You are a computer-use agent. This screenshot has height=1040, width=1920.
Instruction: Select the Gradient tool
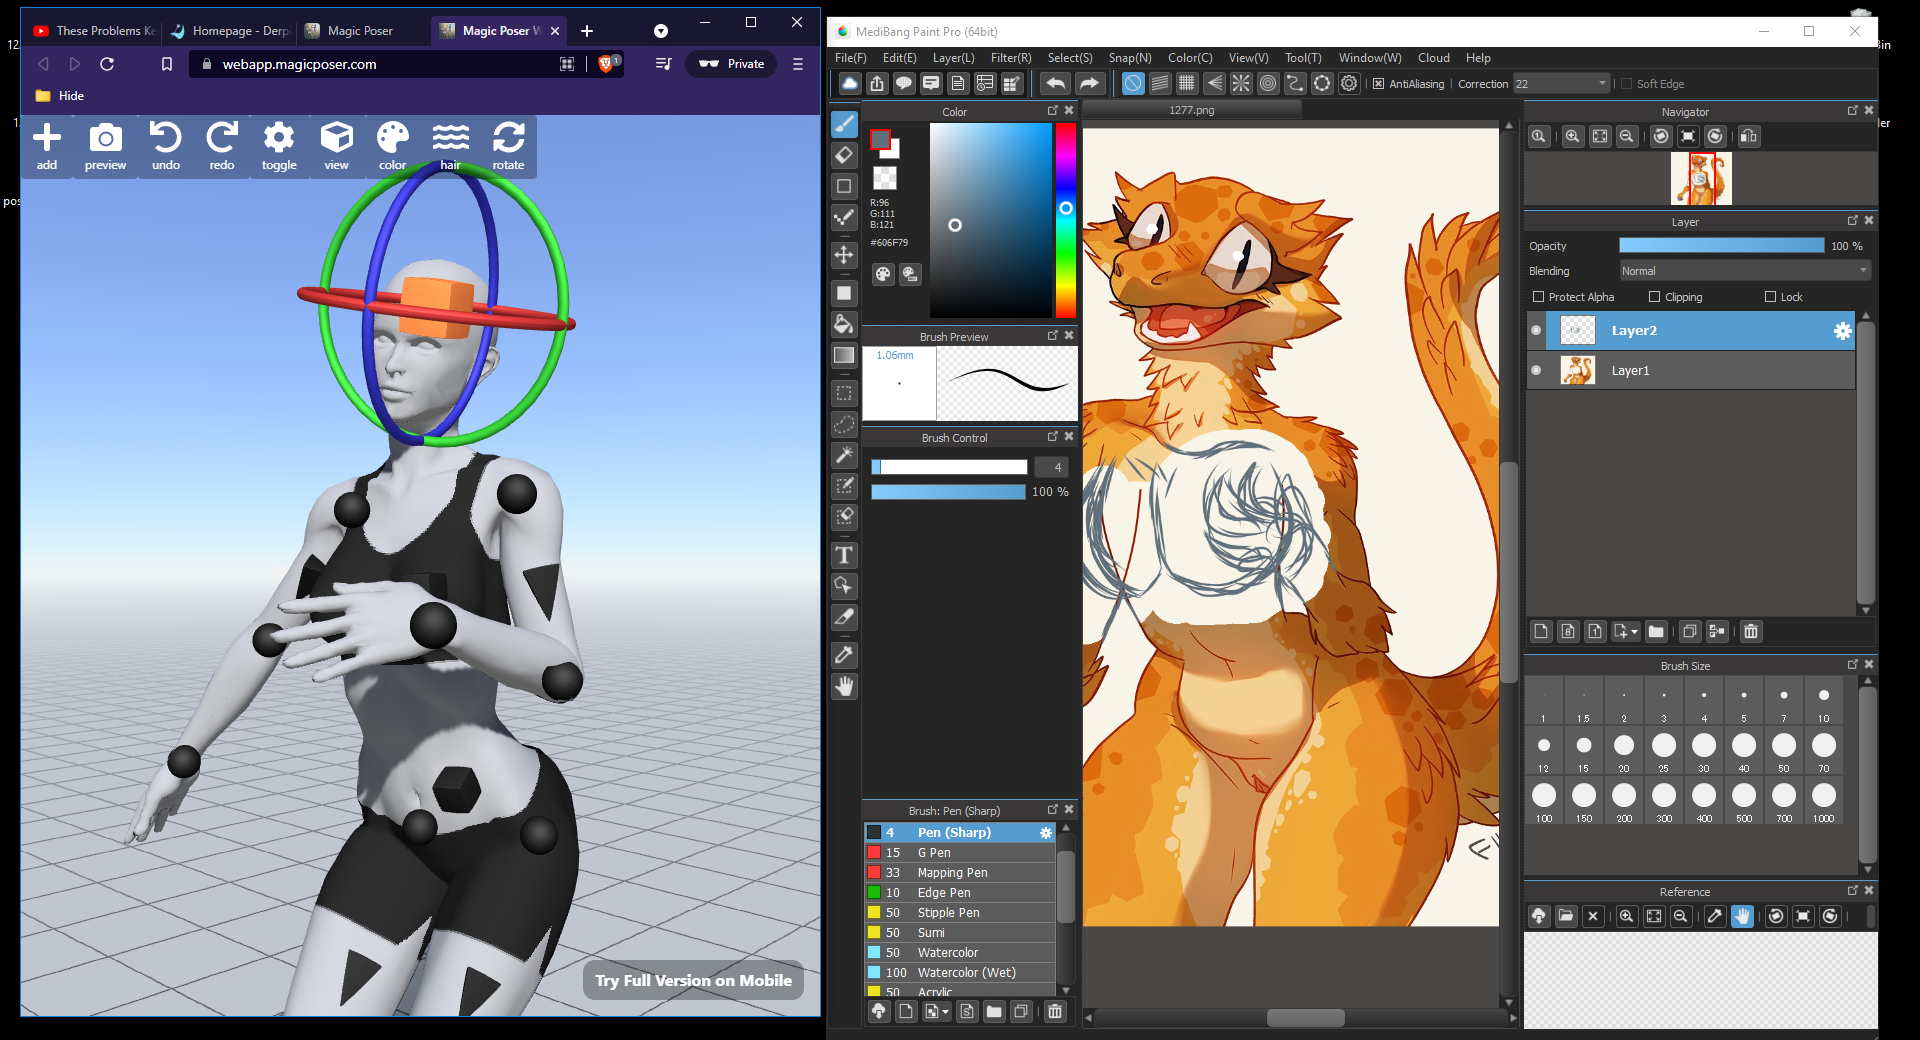point(845,355)
